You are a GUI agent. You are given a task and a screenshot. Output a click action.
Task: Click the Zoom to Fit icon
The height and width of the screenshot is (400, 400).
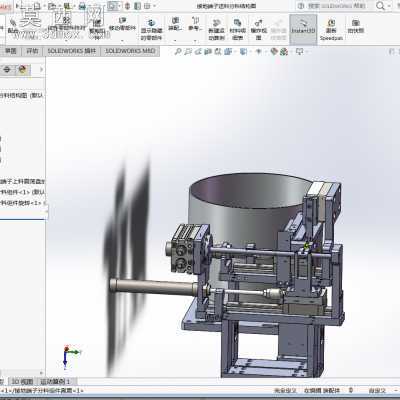point(178,52)
